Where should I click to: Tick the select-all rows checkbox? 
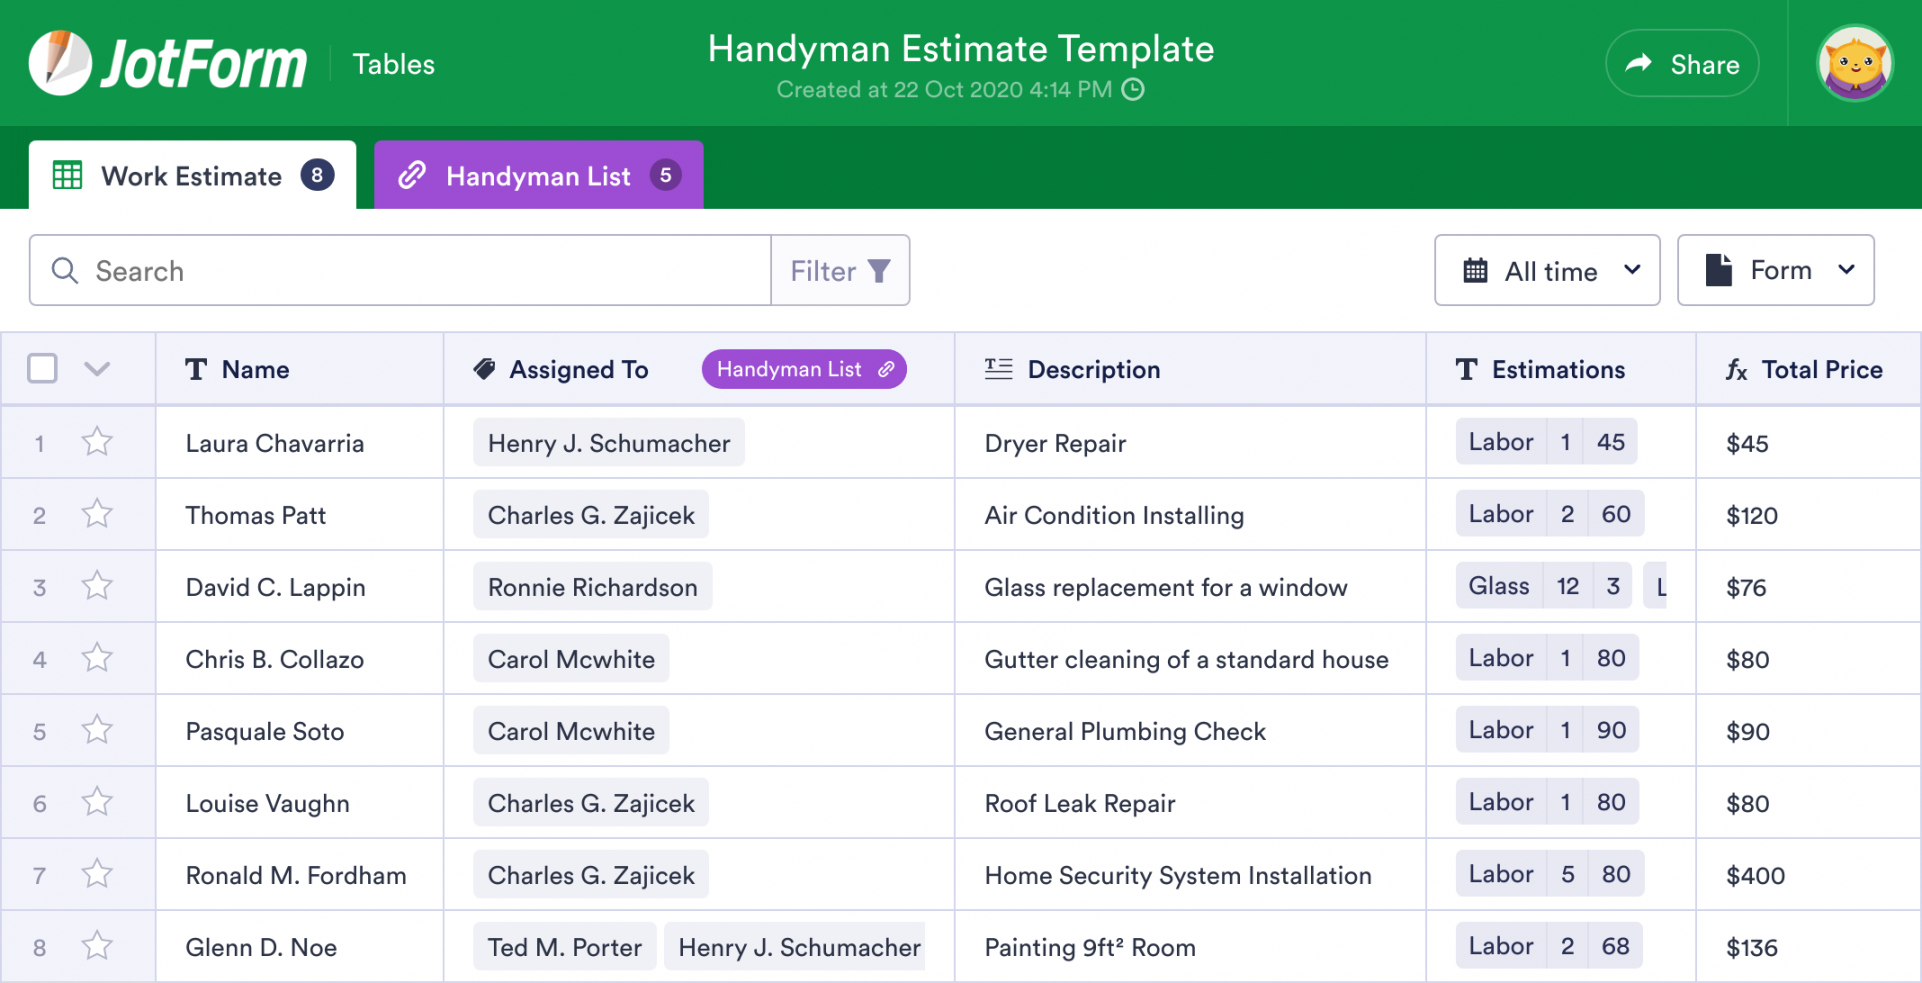coord(42,368)
